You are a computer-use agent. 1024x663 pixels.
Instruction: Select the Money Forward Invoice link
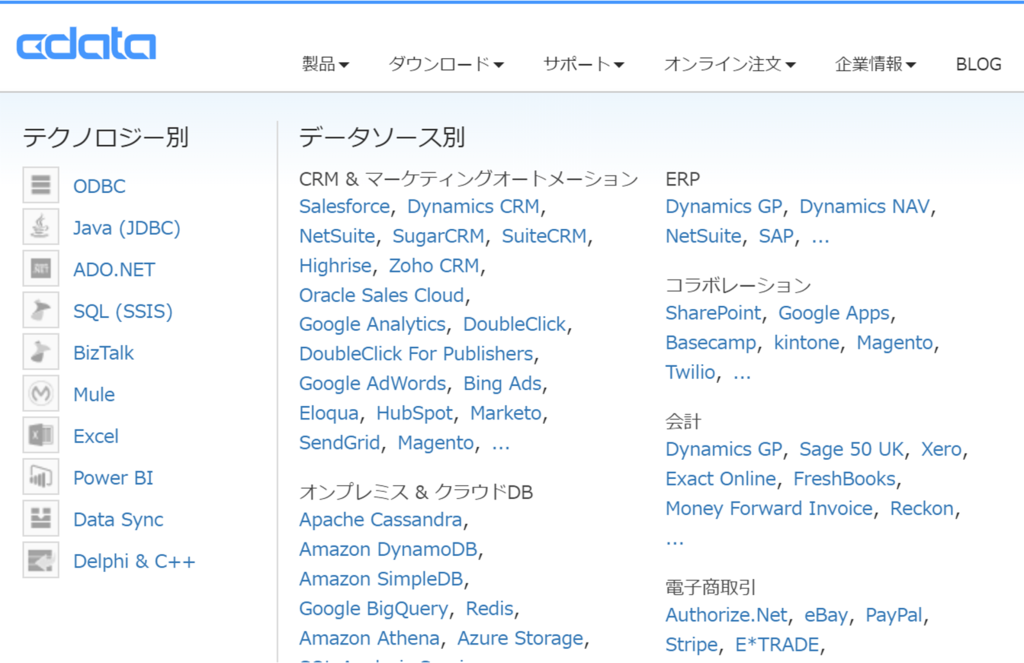pyautogui.click(x=769, y=509)
